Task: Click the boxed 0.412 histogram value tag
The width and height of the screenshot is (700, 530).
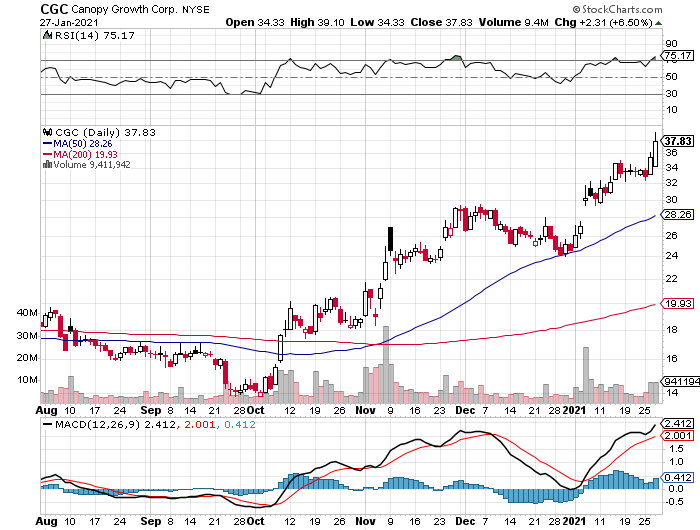Action: click(x=678, y=477)
